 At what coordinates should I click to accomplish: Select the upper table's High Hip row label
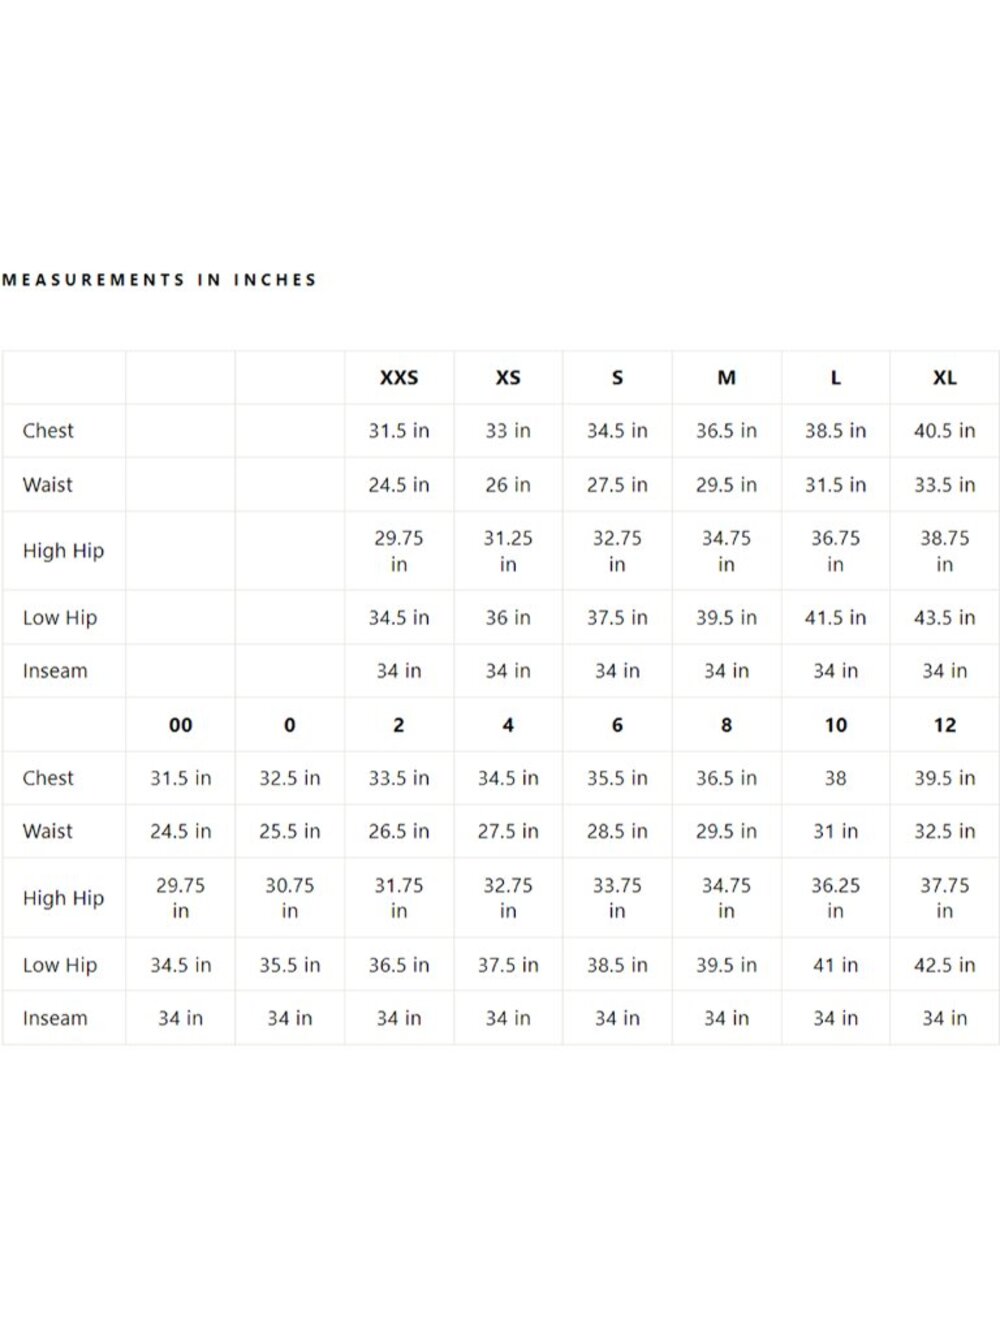64,551
